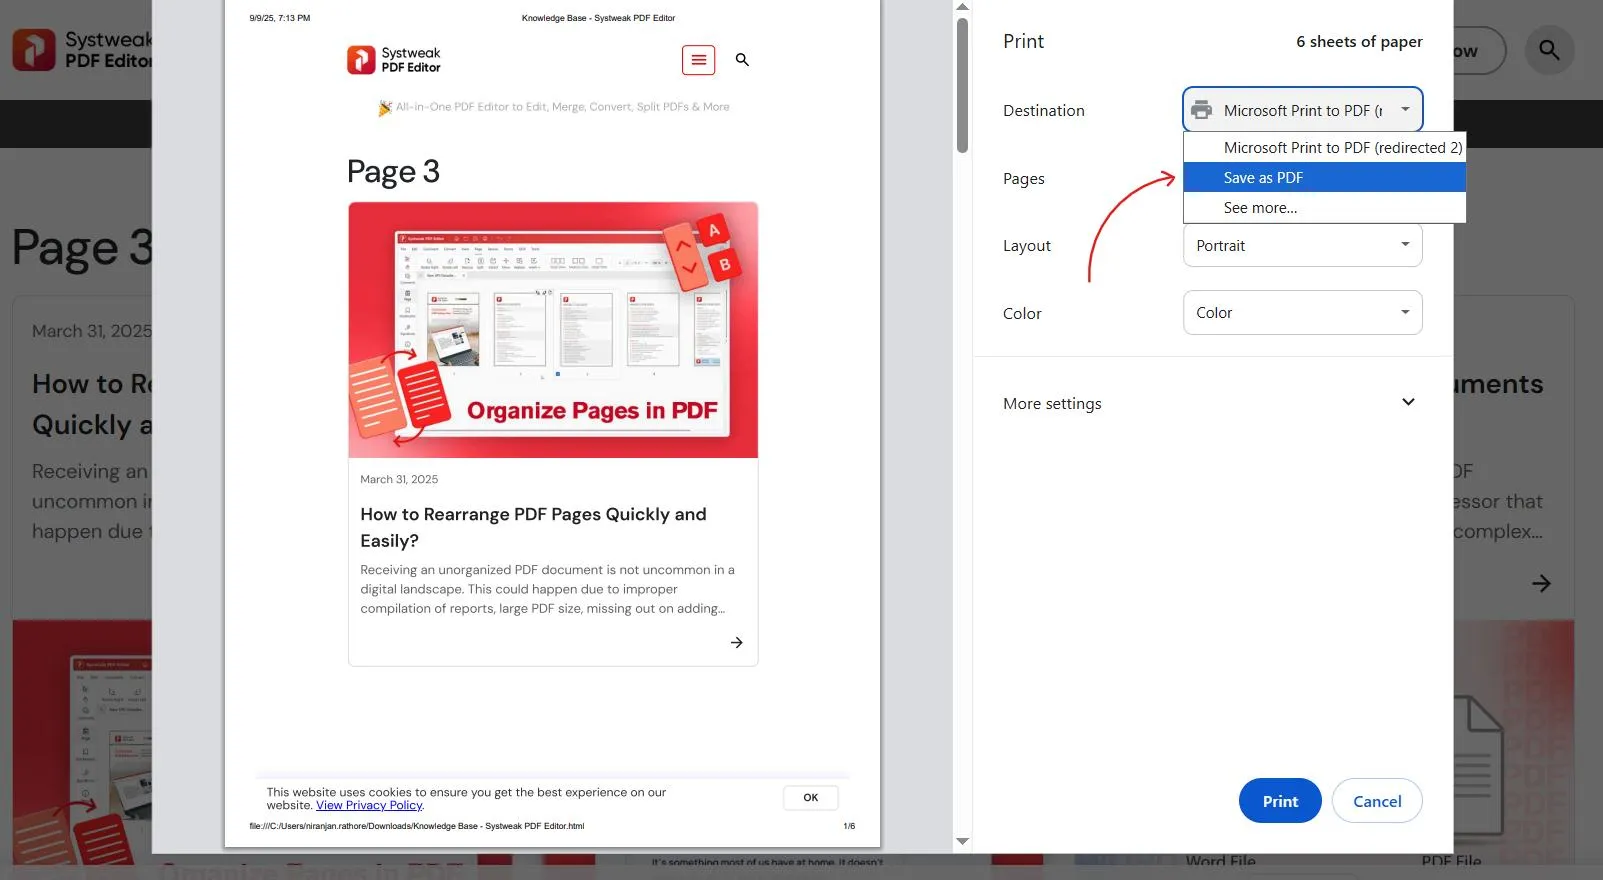
Task: Open the Layout Portrait dropdown
Action: (x=1302, y=245)
